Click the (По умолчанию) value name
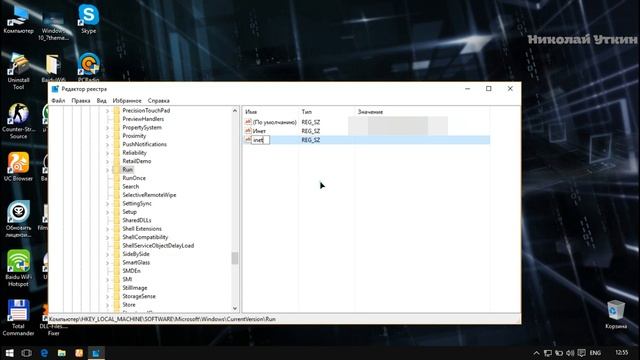 [x=274, y=122]
